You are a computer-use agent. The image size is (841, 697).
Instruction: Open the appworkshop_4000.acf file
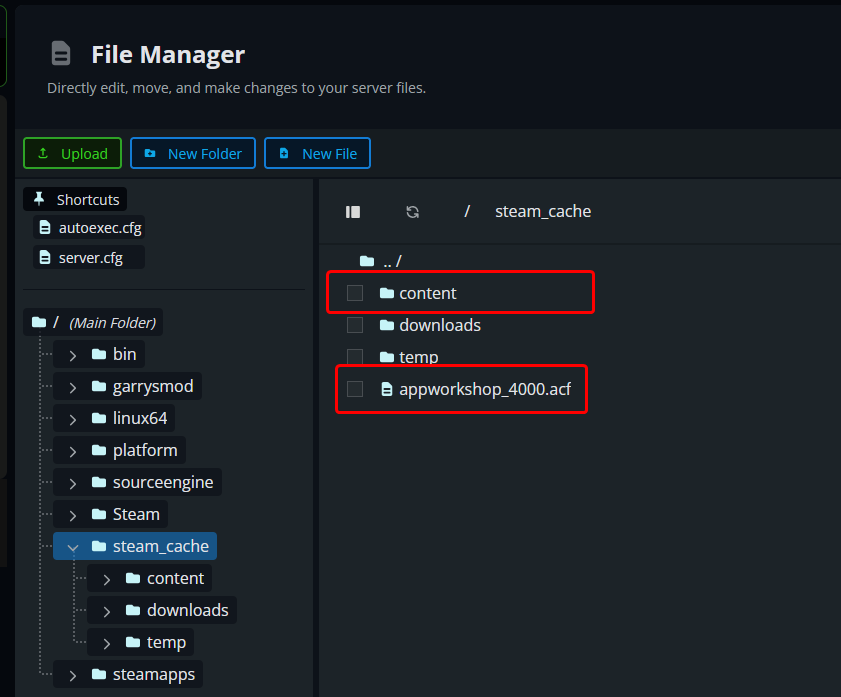[476, 389]
